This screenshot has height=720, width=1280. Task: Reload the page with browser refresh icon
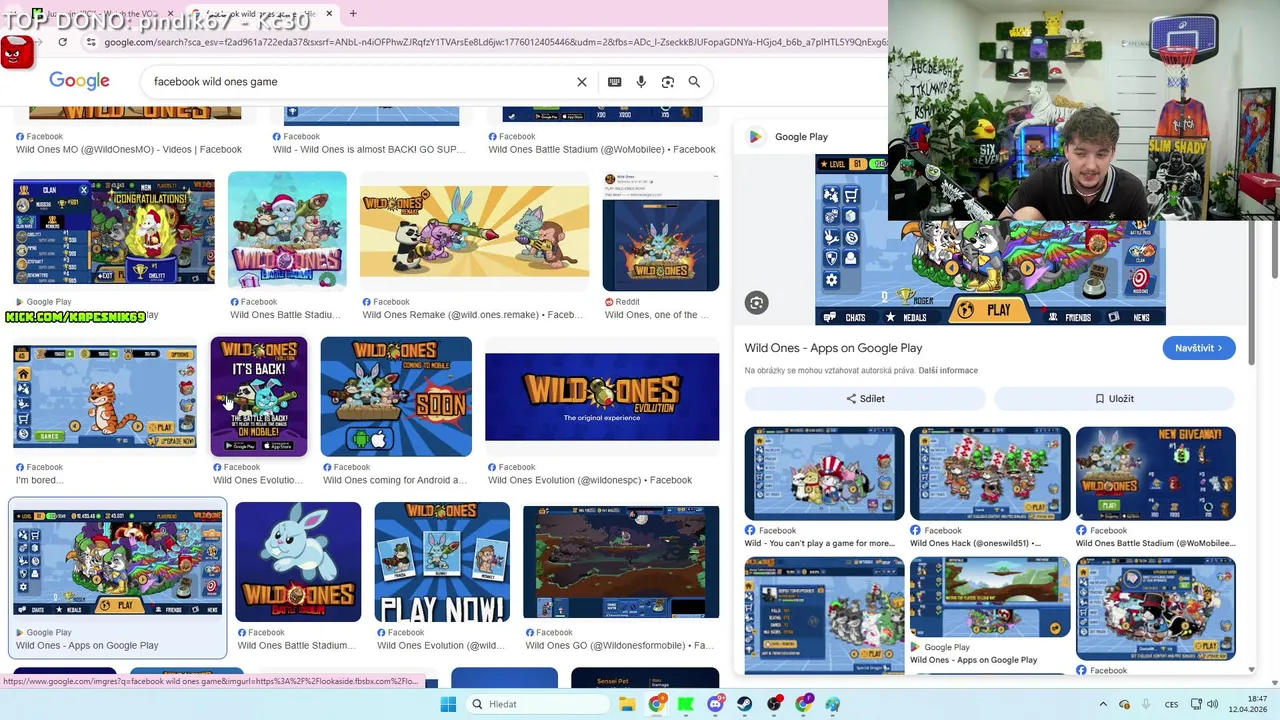[63, 42]
